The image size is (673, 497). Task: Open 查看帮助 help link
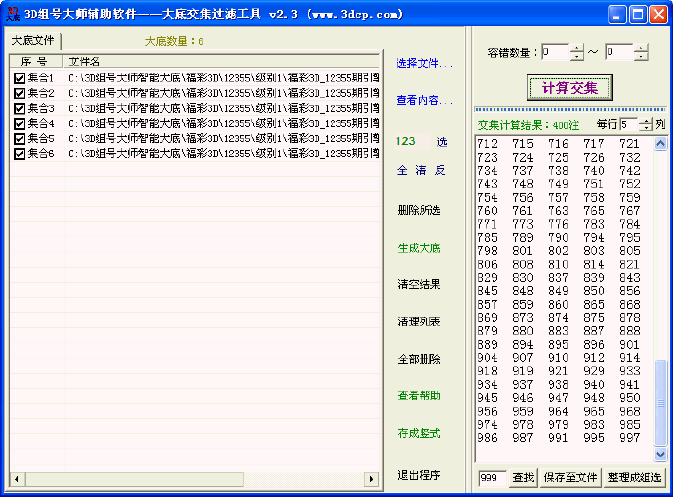(x=418, y=396)
